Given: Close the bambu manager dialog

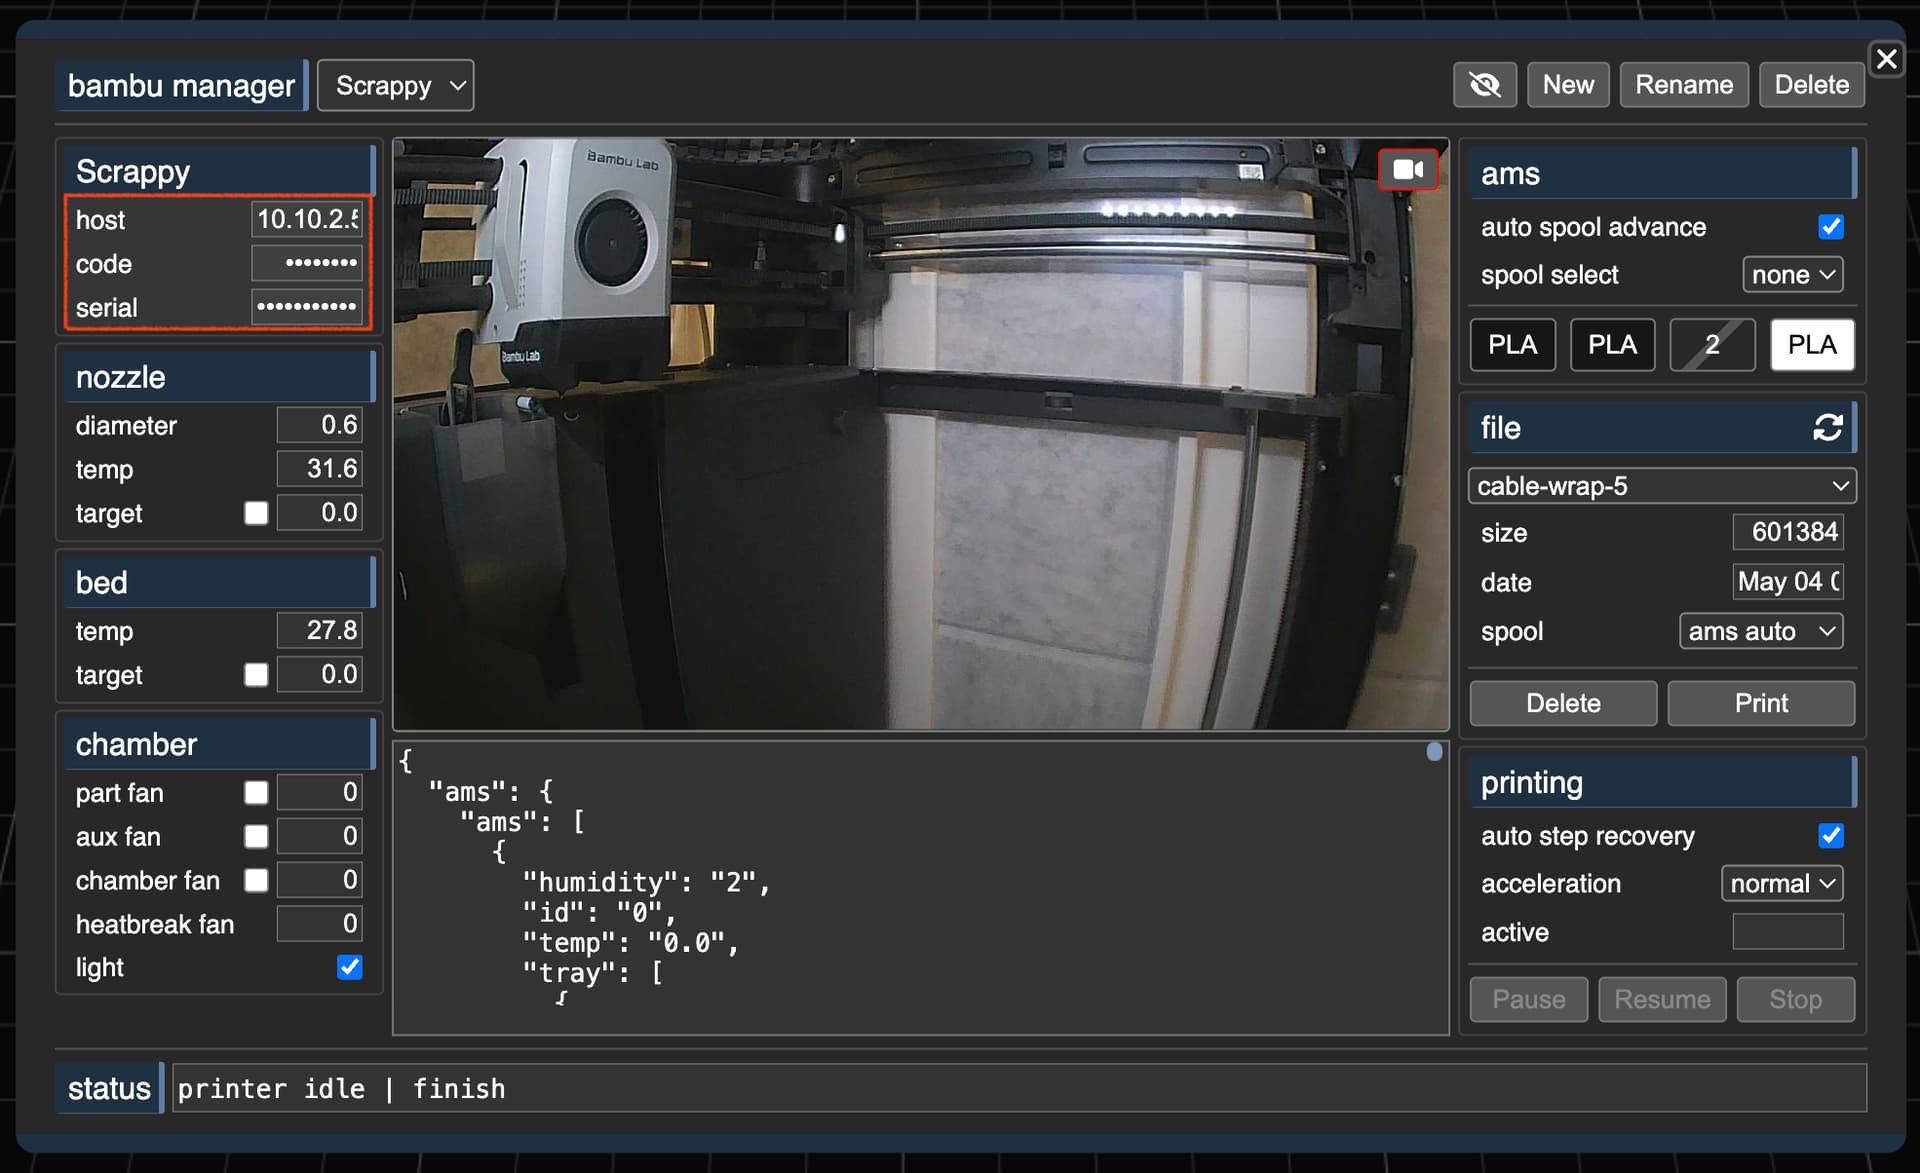Looking at the screenshot, I should 1886,59.
